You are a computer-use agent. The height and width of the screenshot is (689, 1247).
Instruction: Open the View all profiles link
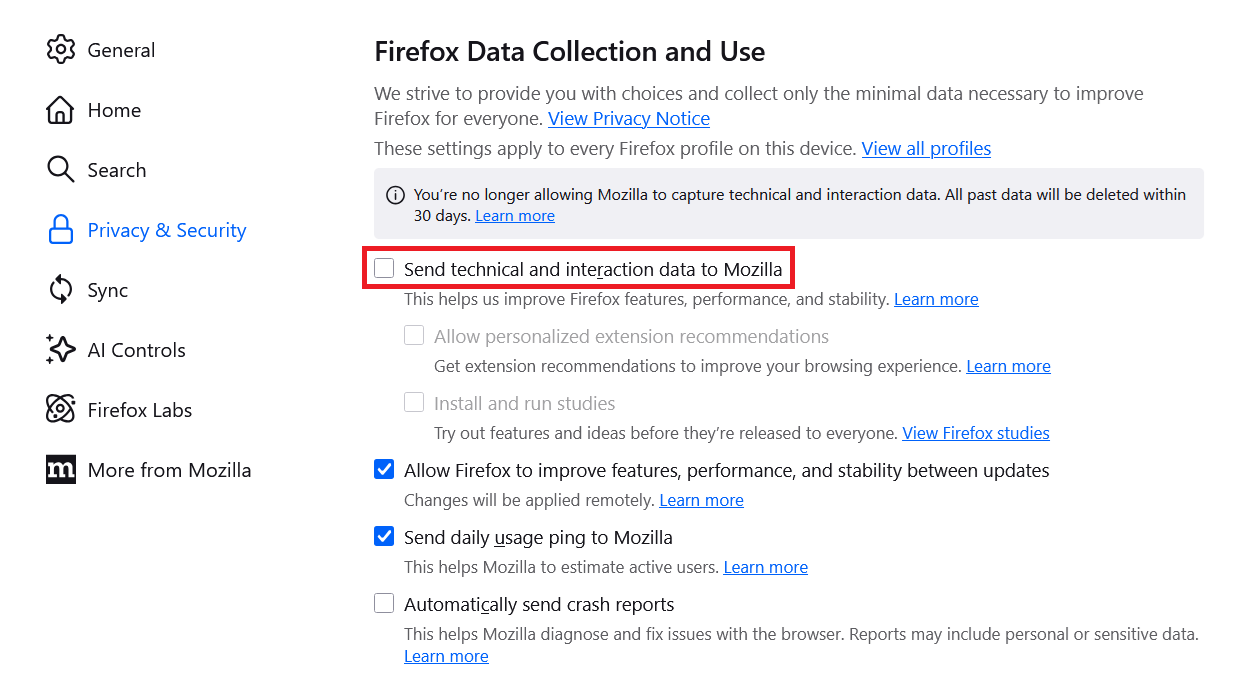926,149
